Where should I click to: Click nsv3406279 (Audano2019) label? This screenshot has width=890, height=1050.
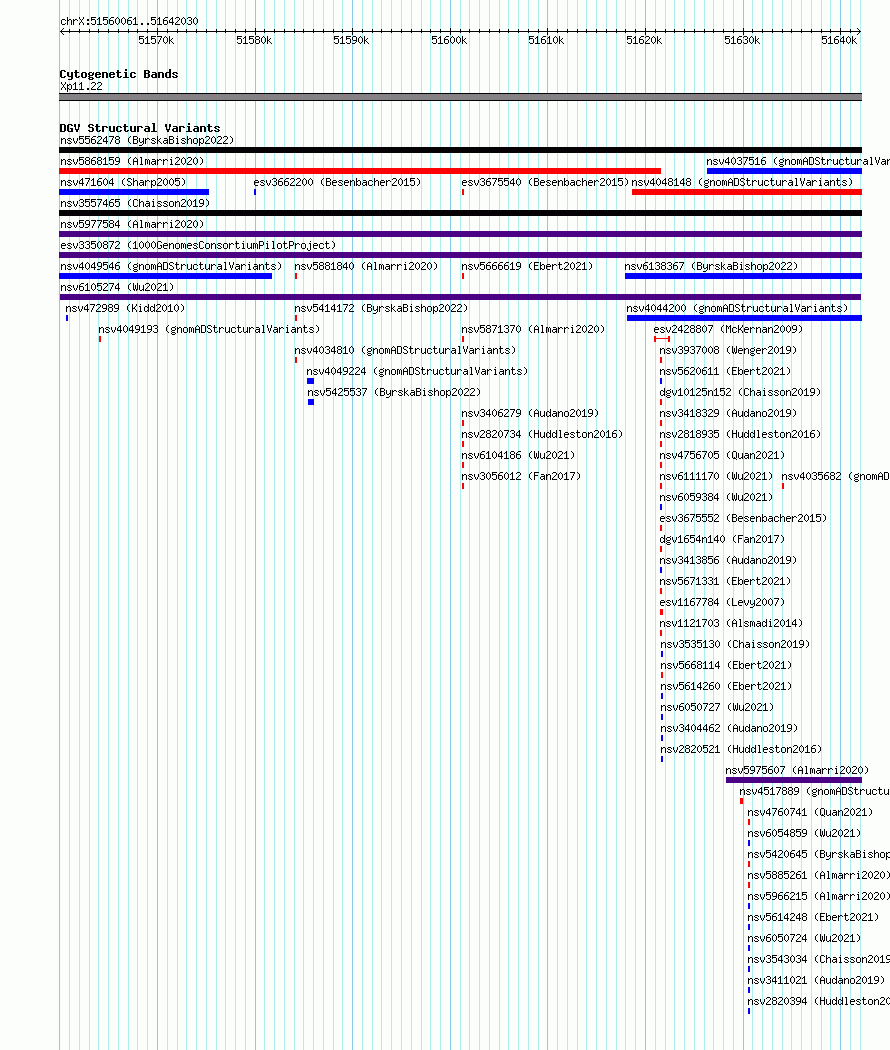pos(530,413)
